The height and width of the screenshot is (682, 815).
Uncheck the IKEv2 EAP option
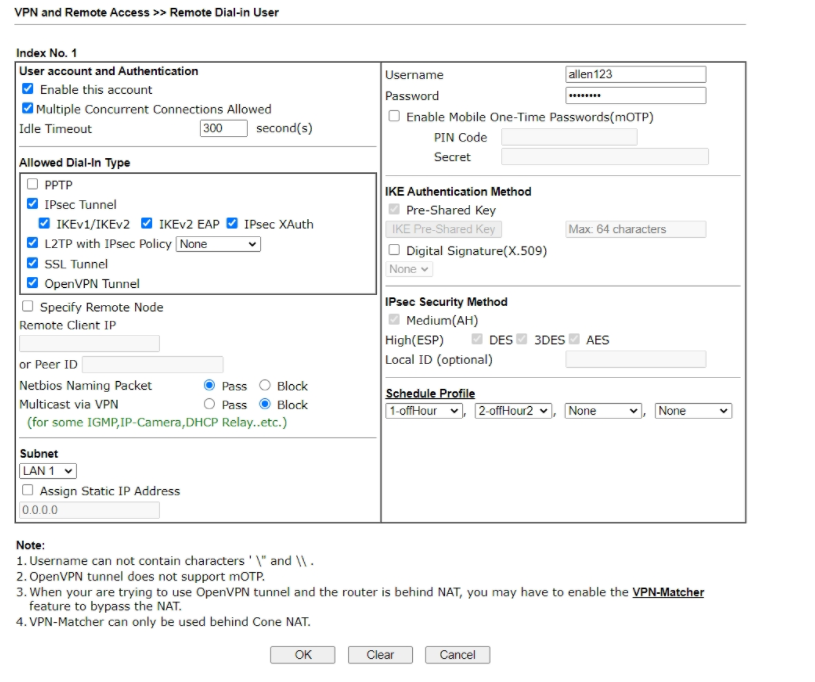(x=147, y=224)
